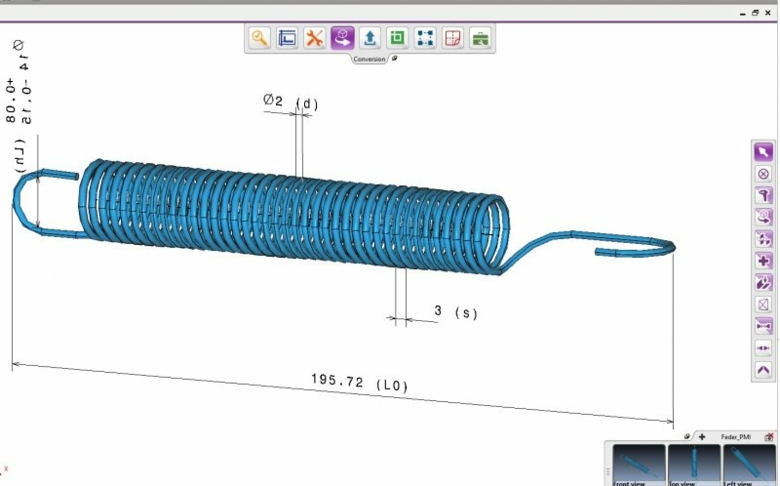Select the Feder_PMI views tab
The image size is (780, 486).
pos(736,437)
